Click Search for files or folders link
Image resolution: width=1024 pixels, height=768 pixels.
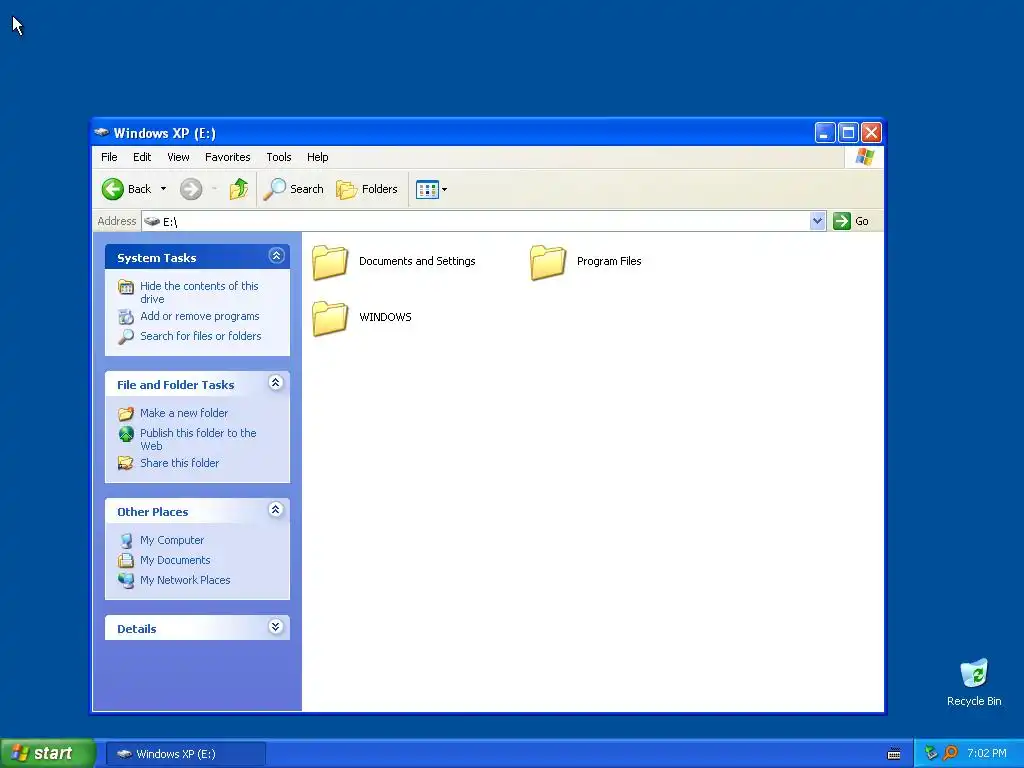200,336
